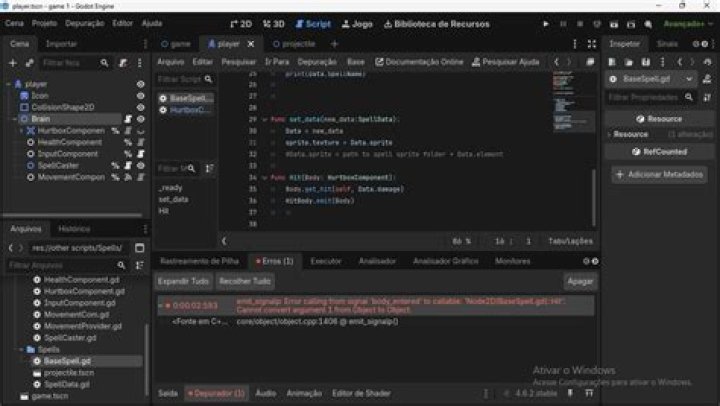720x406 pixels.
Task: Collapse the Spells folder
Action: (21, 350)
